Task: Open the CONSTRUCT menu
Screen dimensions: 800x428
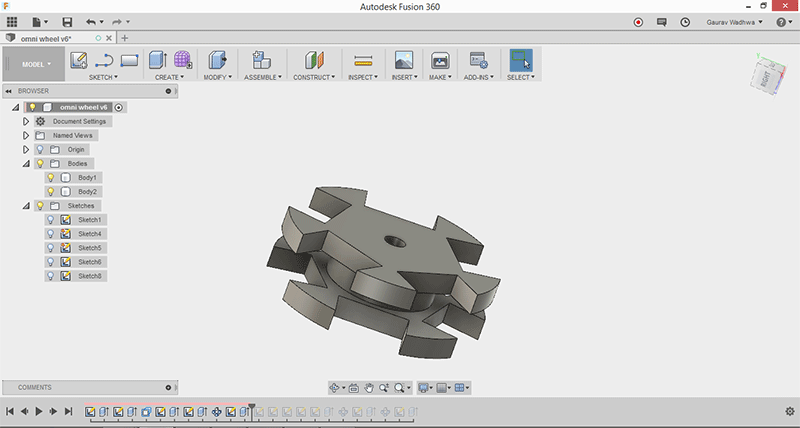Action: [314, 77]
